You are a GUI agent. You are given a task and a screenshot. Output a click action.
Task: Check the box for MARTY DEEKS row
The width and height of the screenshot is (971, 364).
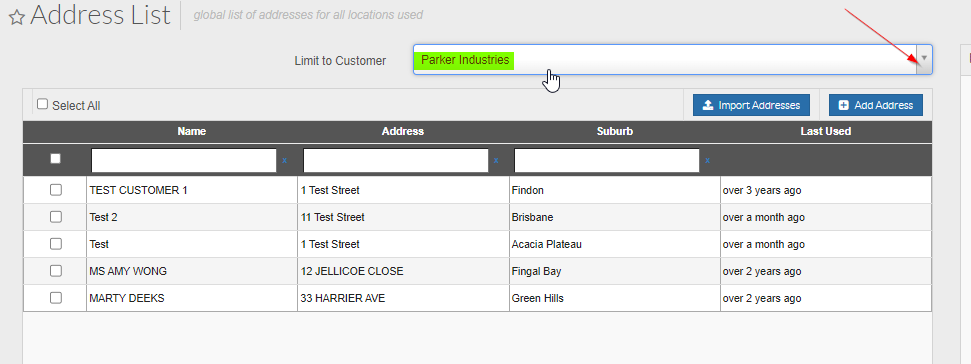56,298
